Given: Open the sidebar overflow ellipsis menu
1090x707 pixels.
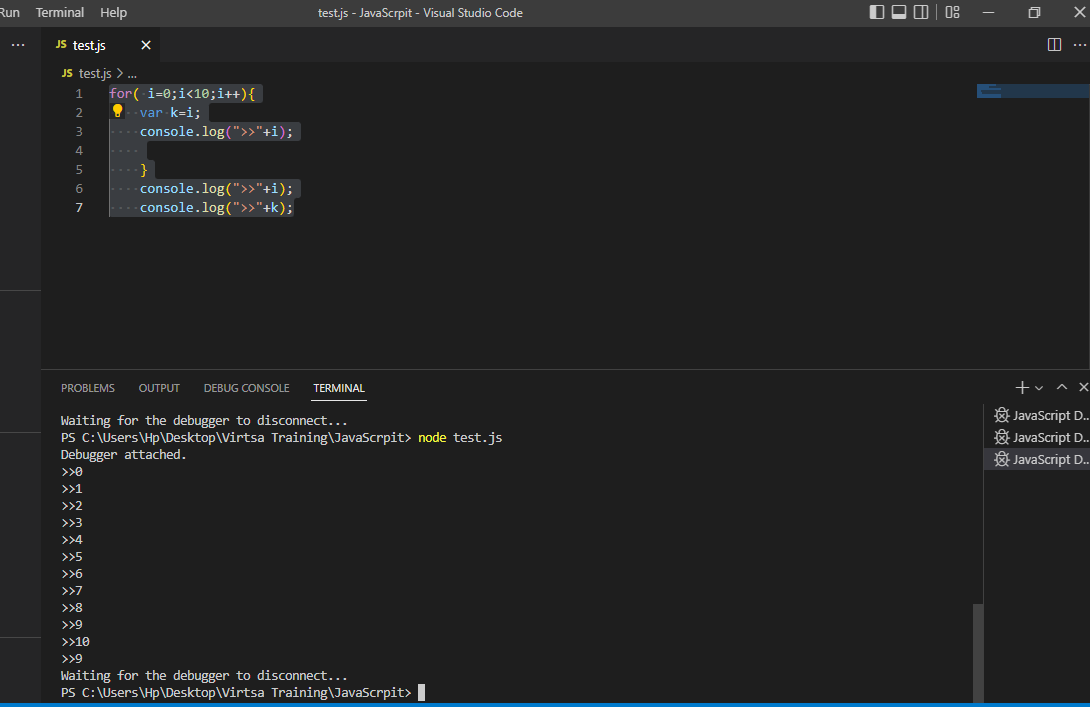Looking at the screenshot, I should 17,44.
